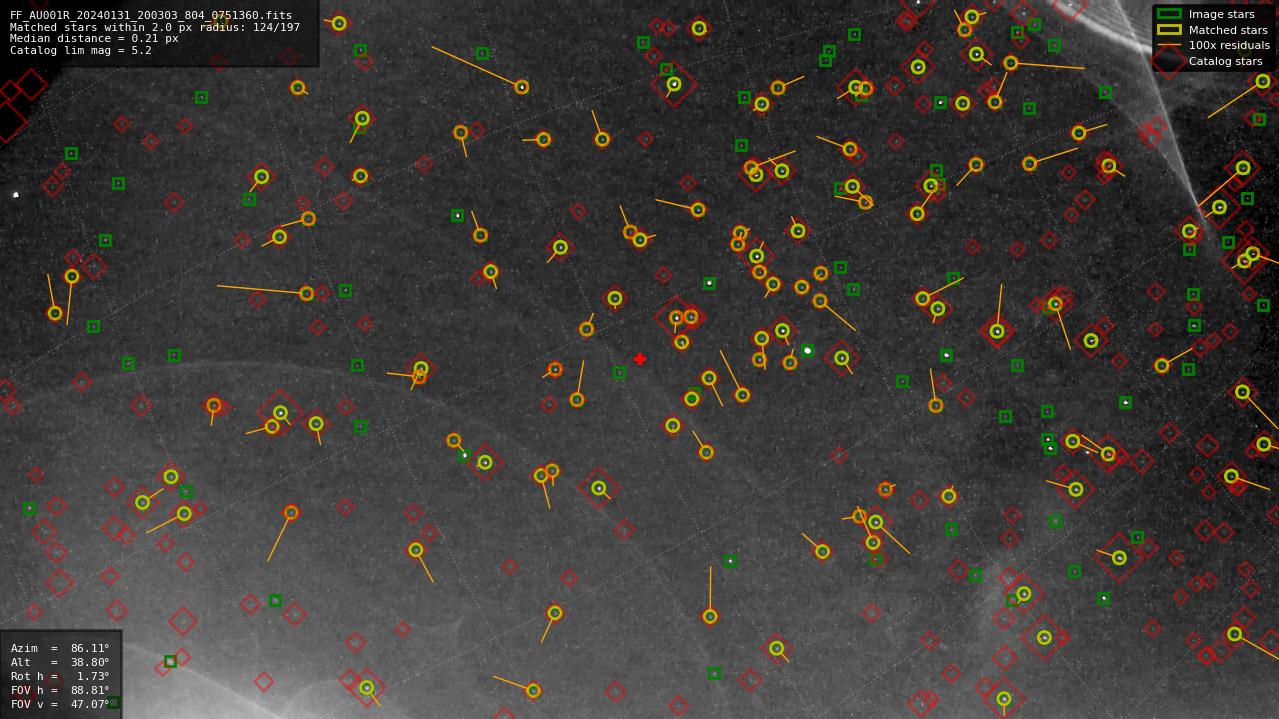Click the orange 100x residuals legend line

coord(1169,45)
